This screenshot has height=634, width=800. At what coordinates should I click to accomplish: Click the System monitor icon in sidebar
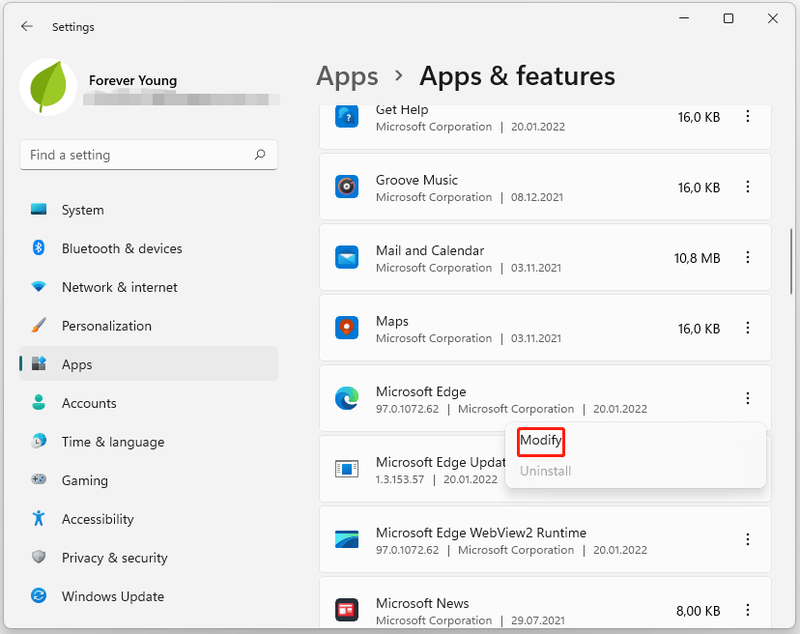pyautogui.click(x=39, y=209)
